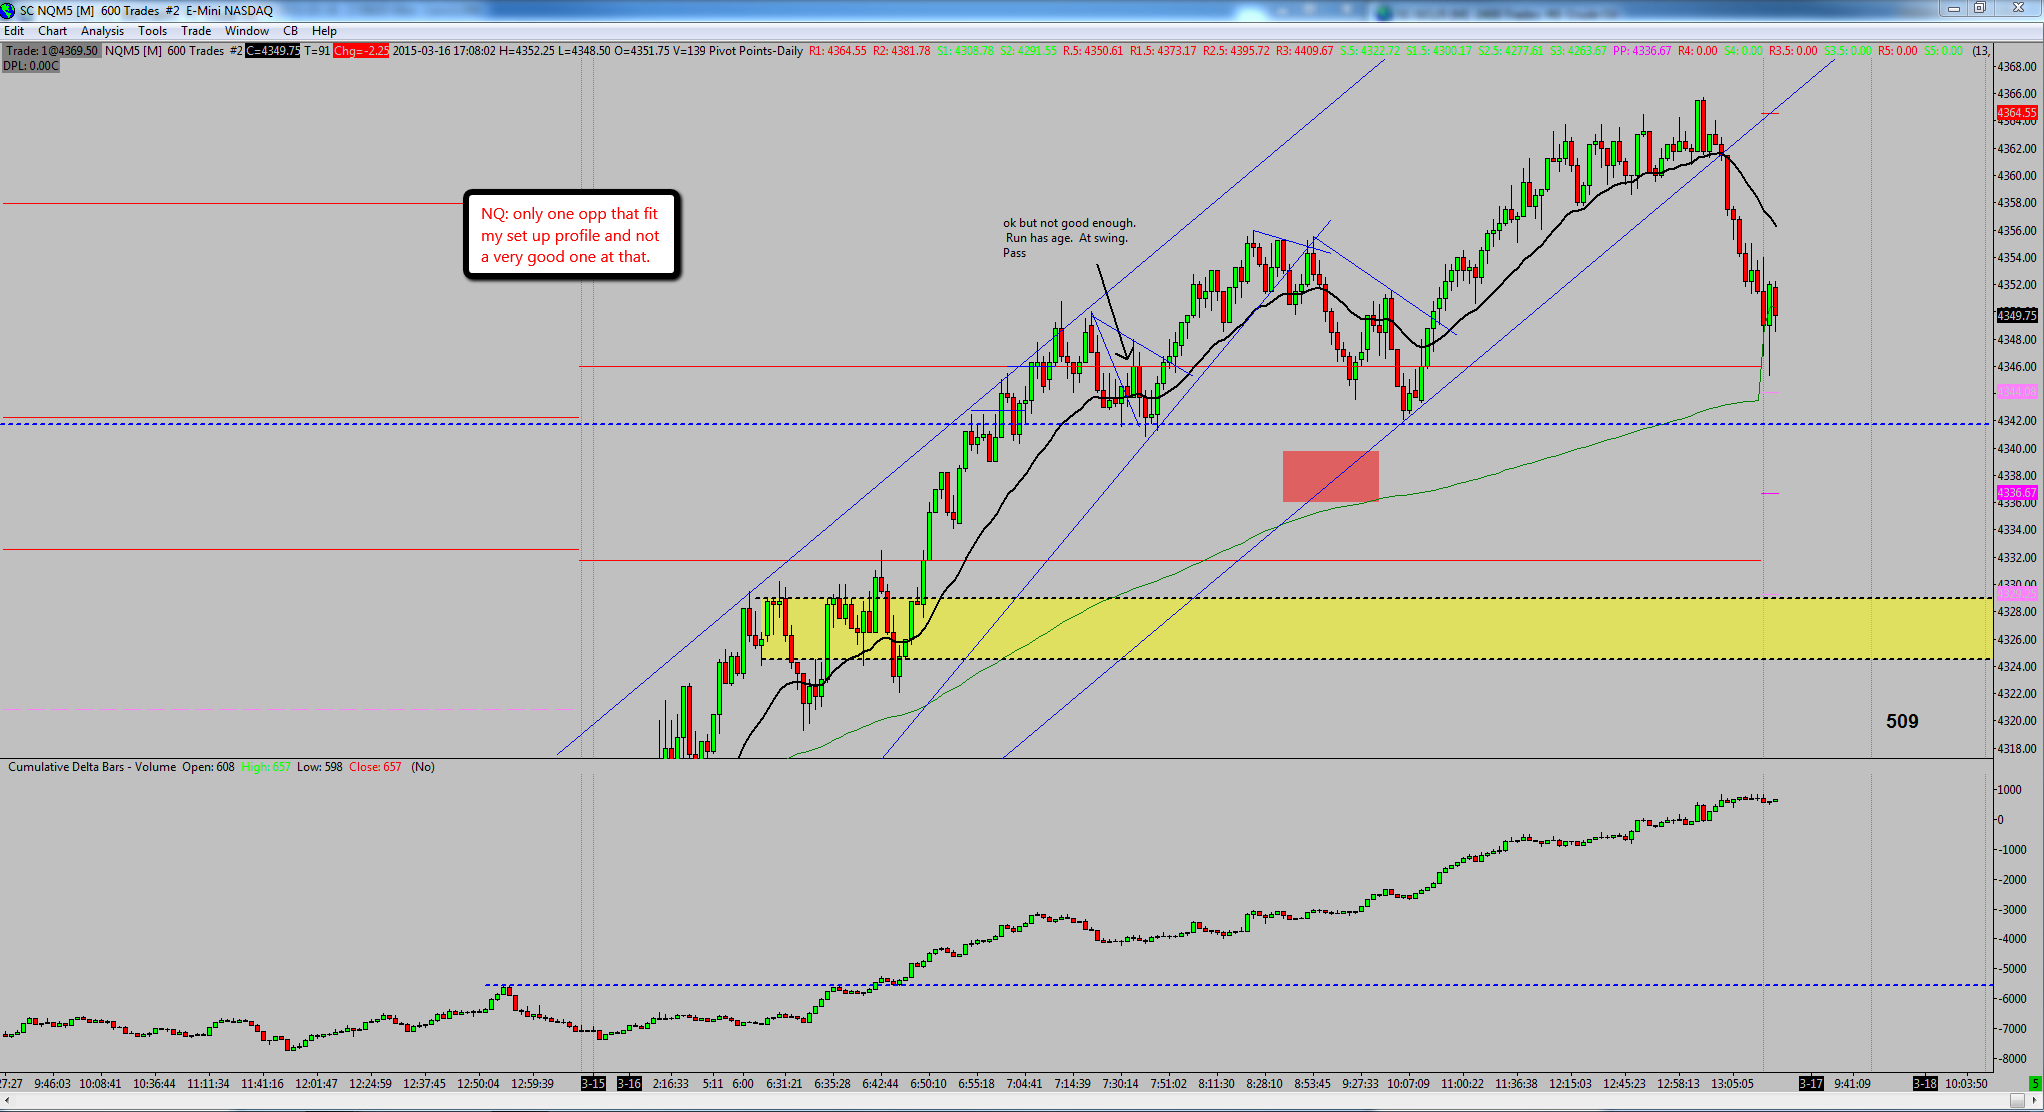2044x1112 pixels.
Task: Select the yellow highlighted price zone
Action: point(1375,629)
